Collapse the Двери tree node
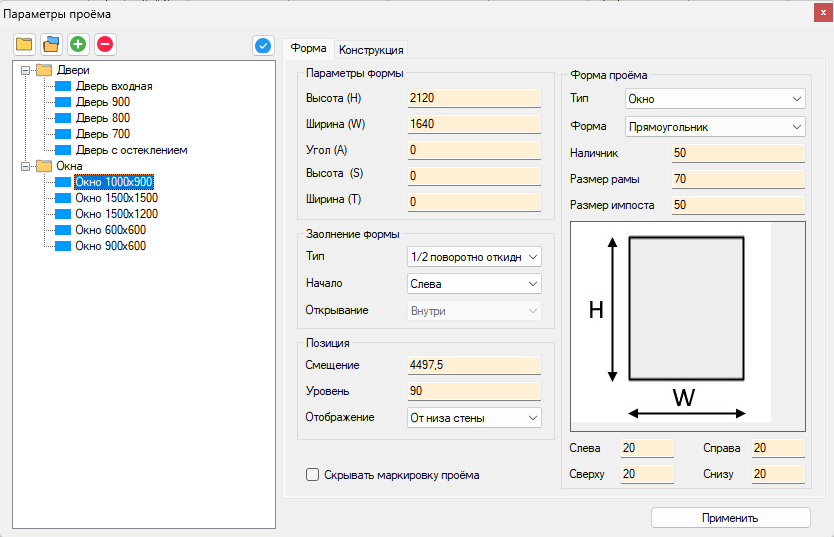This screenshot has width=834, height=537. point(26,70)
